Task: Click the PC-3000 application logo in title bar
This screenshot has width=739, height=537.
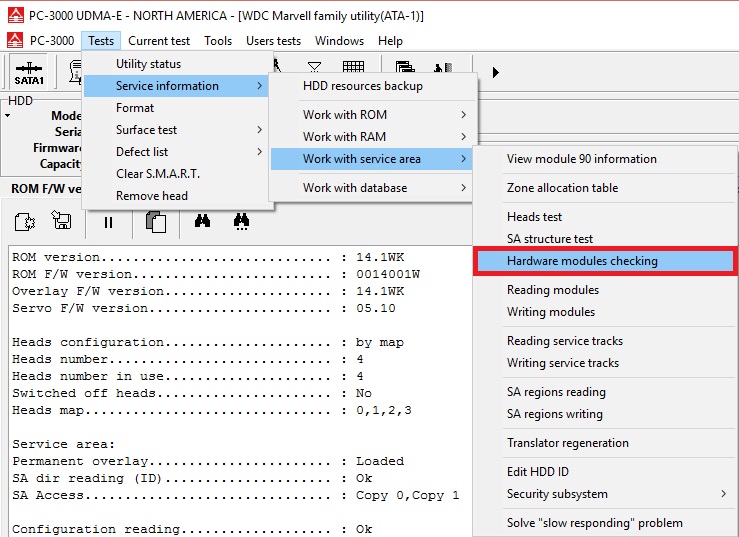Action: pyautogui.click(x=16, y=16)
